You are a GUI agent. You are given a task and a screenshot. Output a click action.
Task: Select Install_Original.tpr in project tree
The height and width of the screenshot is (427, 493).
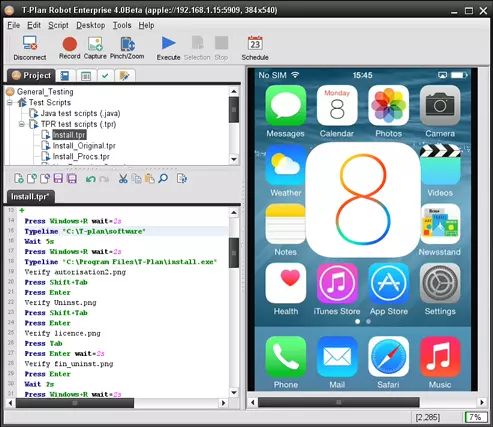point(84,146)
